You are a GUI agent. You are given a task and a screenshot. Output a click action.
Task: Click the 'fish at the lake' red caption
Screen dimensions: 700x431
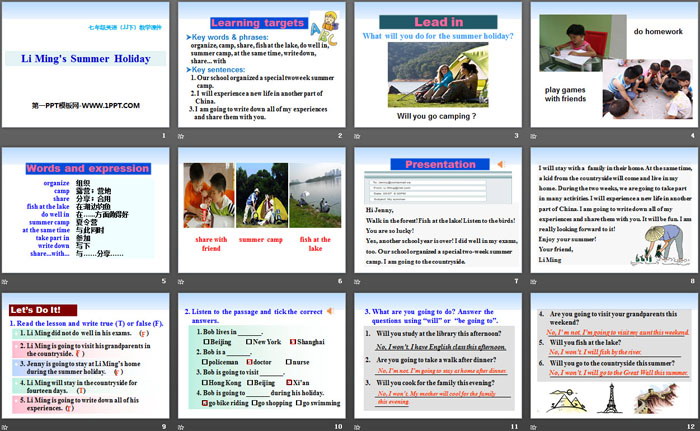pyautogui.click(x=315, y=244)
